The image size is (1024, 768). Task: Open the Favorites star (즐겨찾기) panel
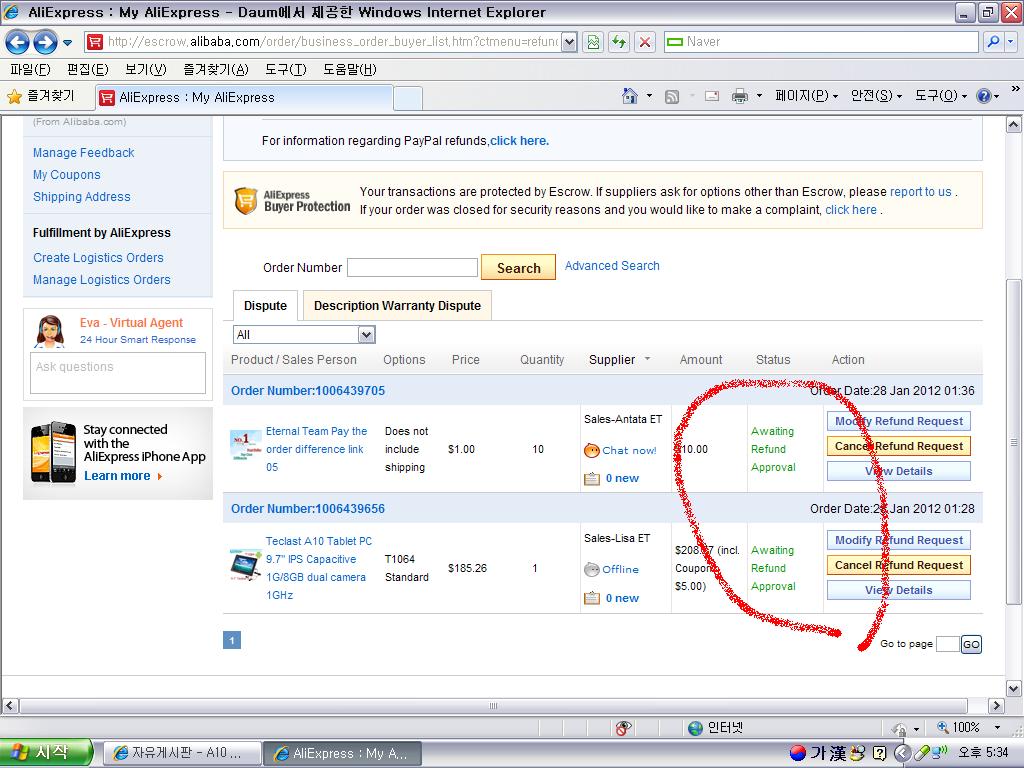(41, 97)
